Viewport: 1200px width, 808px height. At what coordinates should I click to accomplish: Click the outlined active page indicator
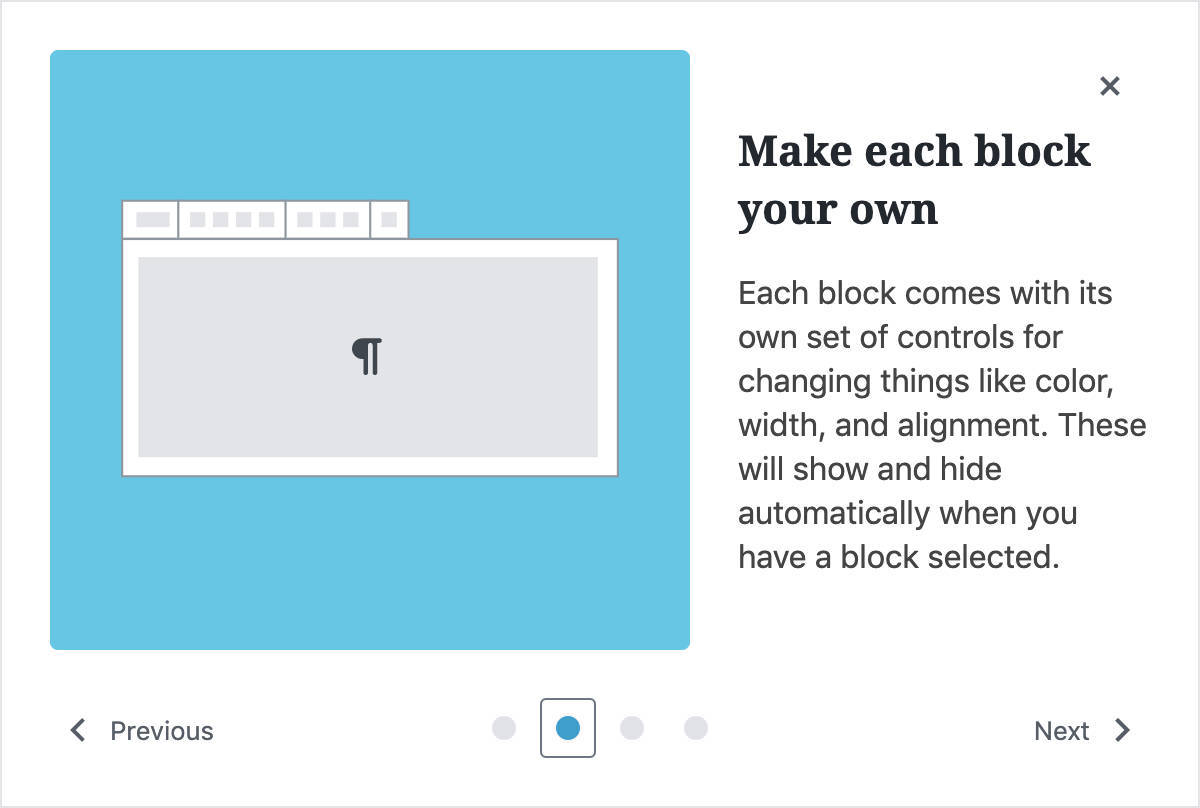(x=568, y=728)
